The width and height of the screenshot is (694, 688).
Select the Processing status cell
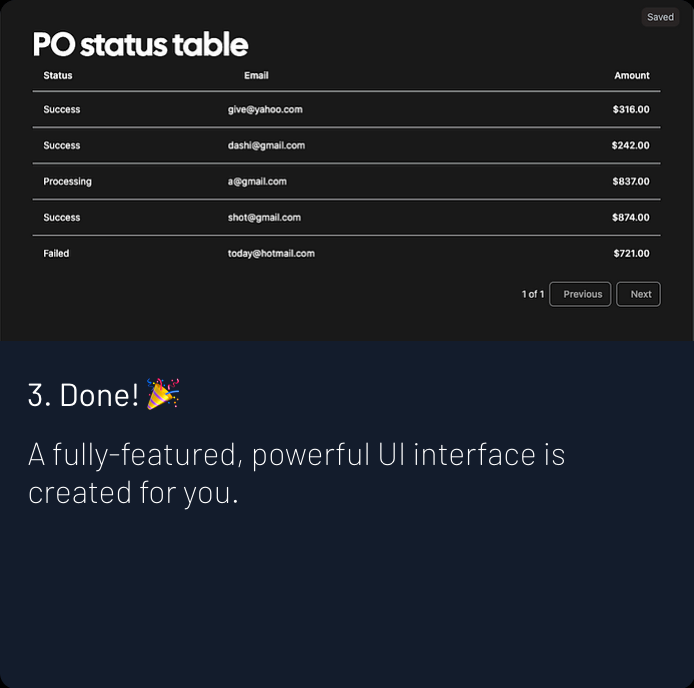pos(67,182)
